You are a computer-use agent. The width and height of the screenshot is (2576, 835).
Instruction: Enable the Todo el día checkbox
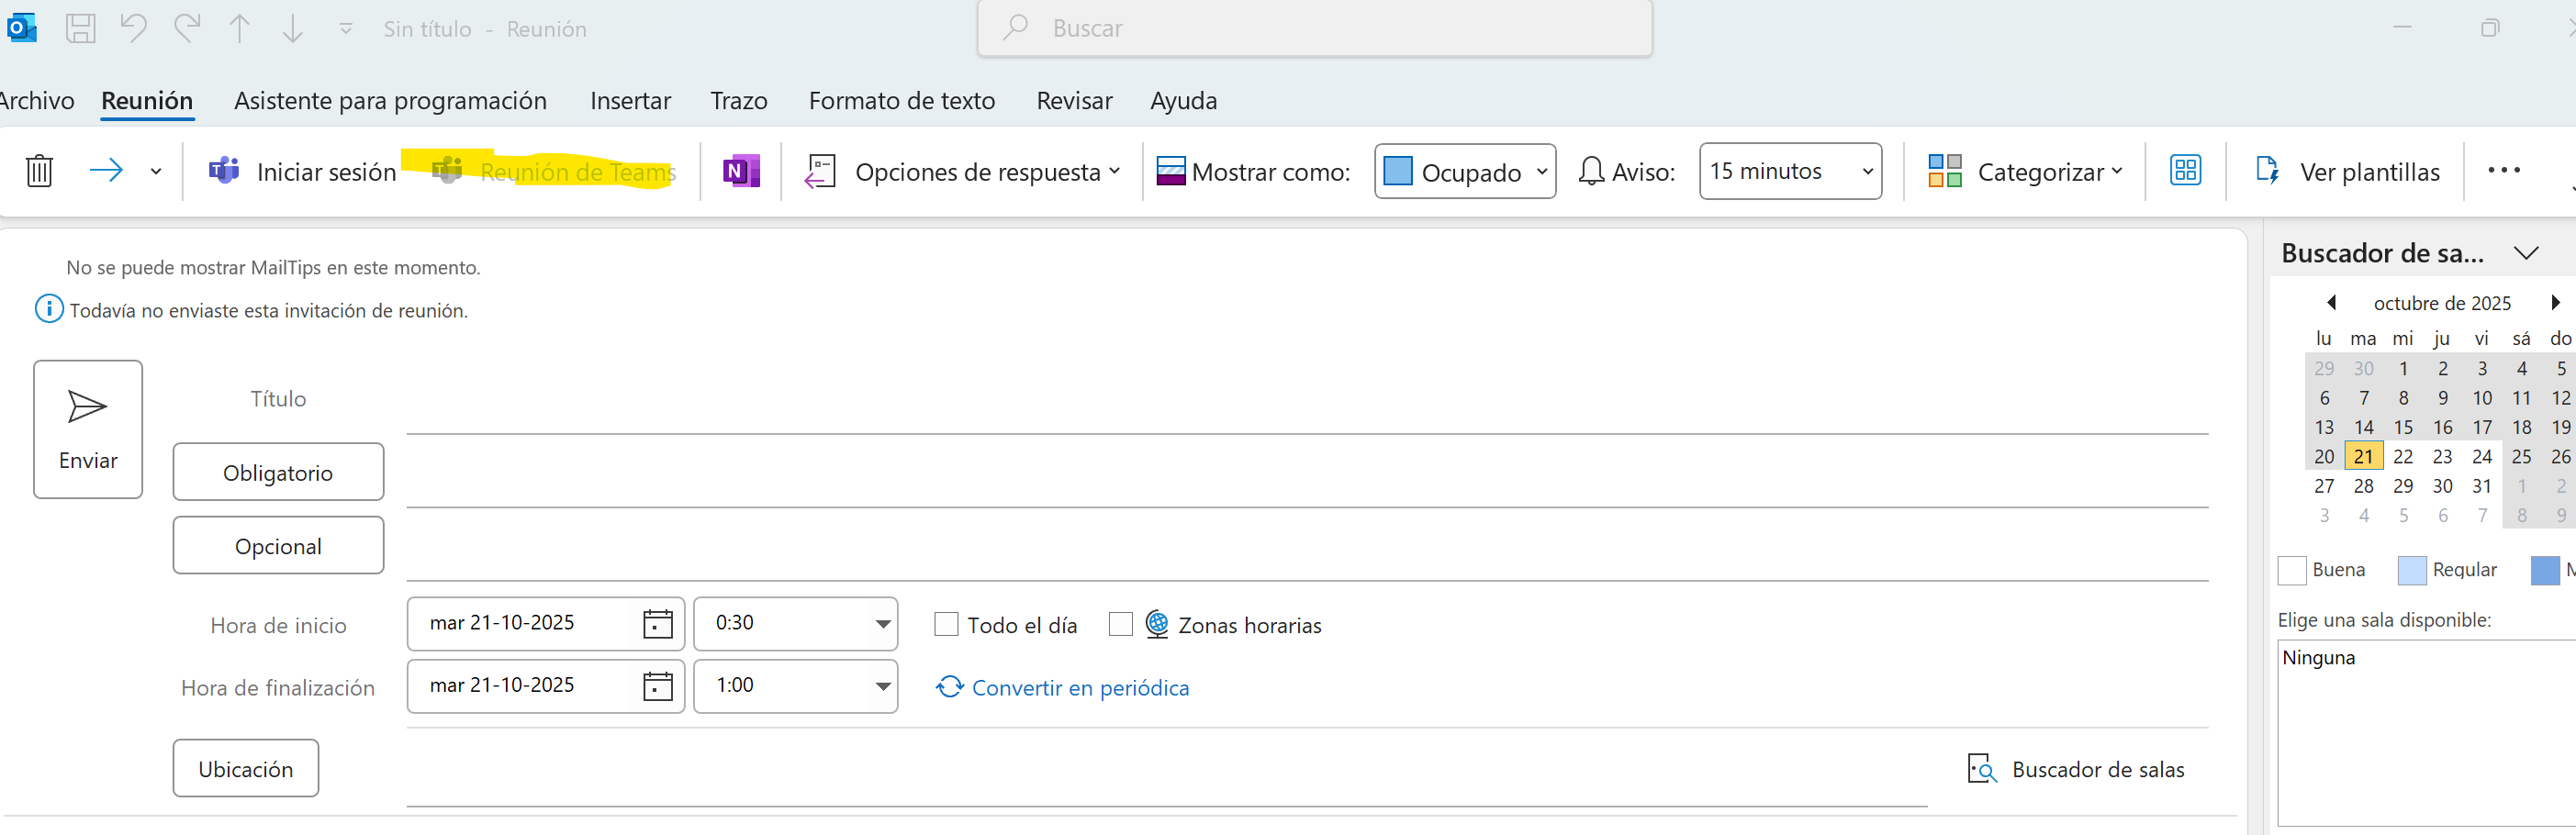point(946,624)
